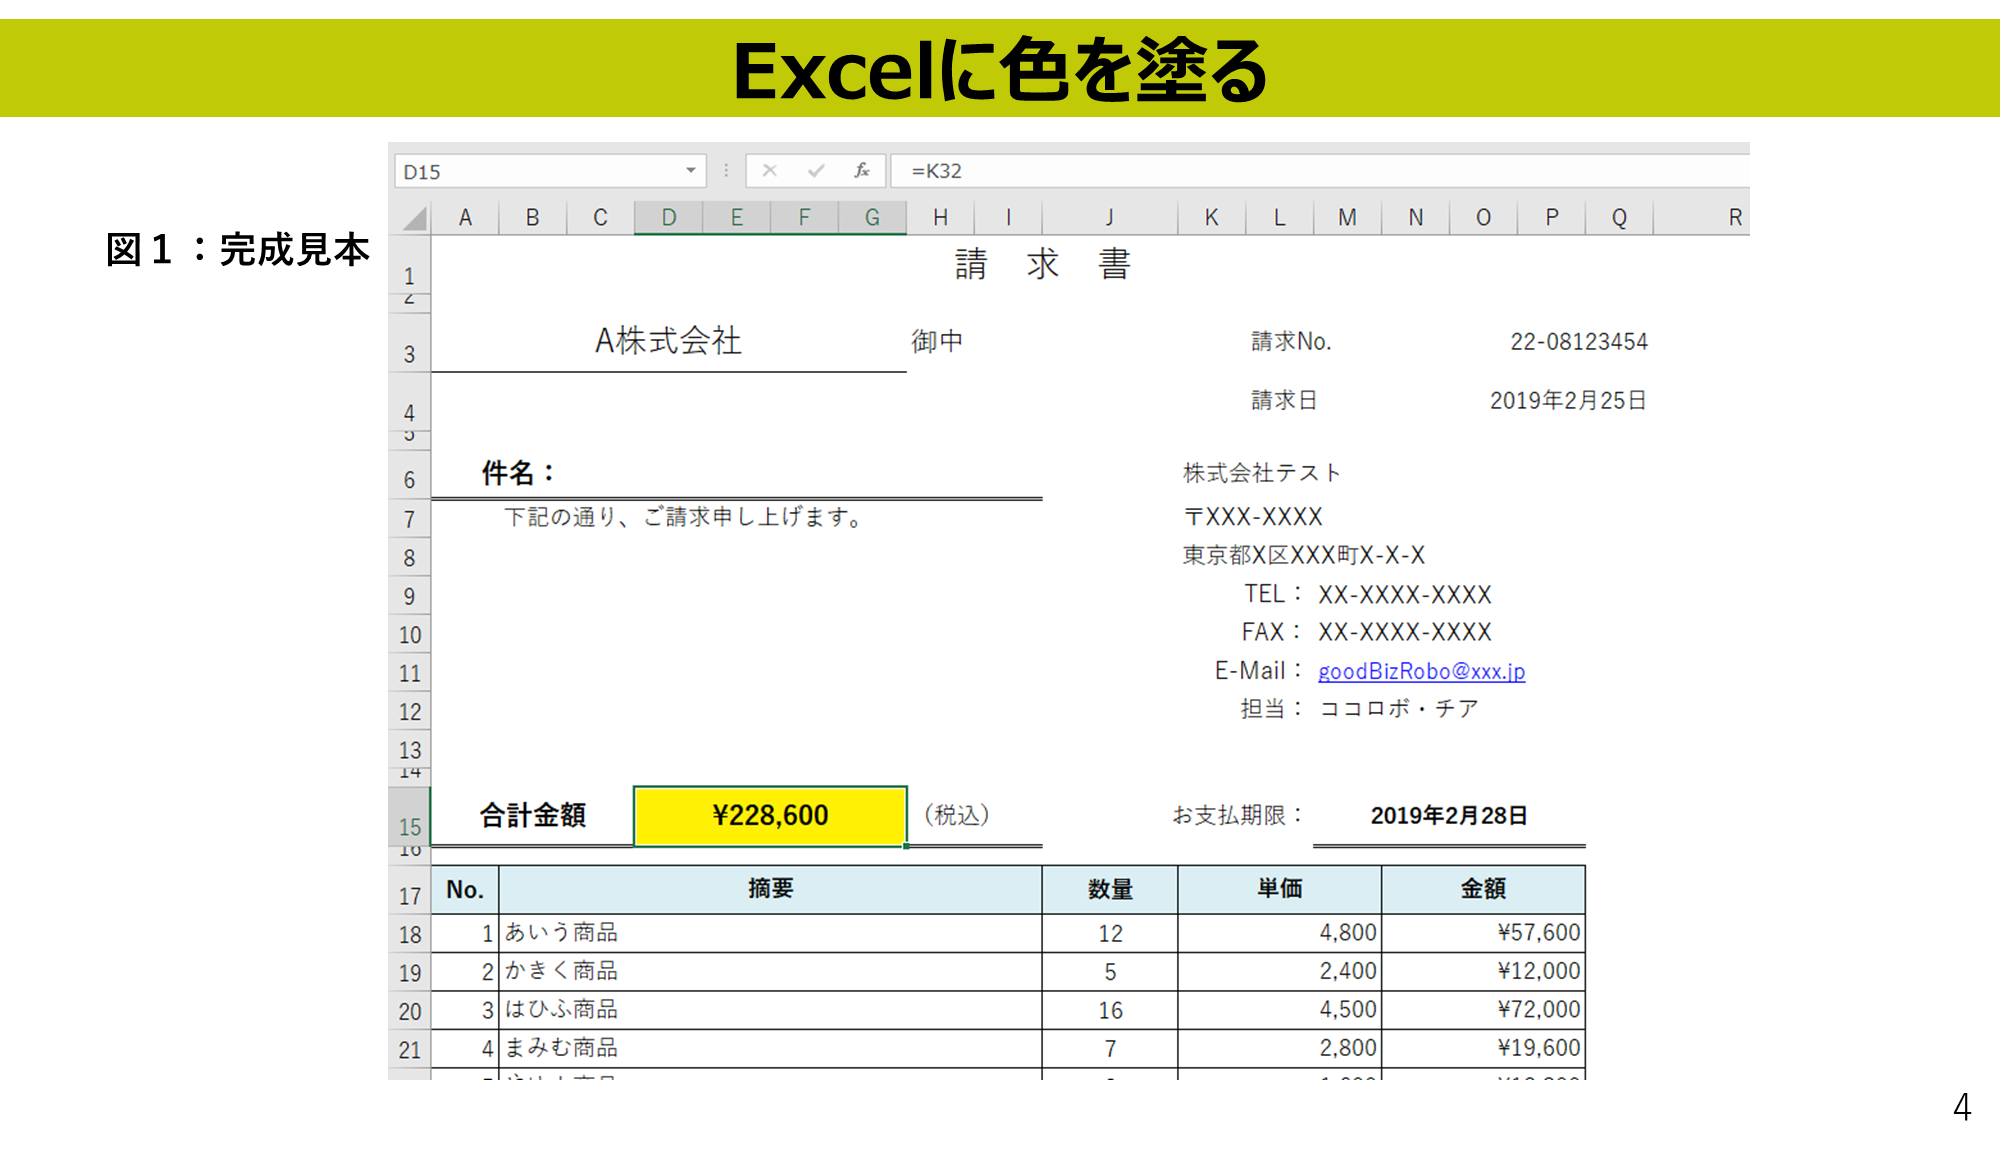Select column O header
2000x1156 pixels.
pyautogui.click(x=1484, y=218)
